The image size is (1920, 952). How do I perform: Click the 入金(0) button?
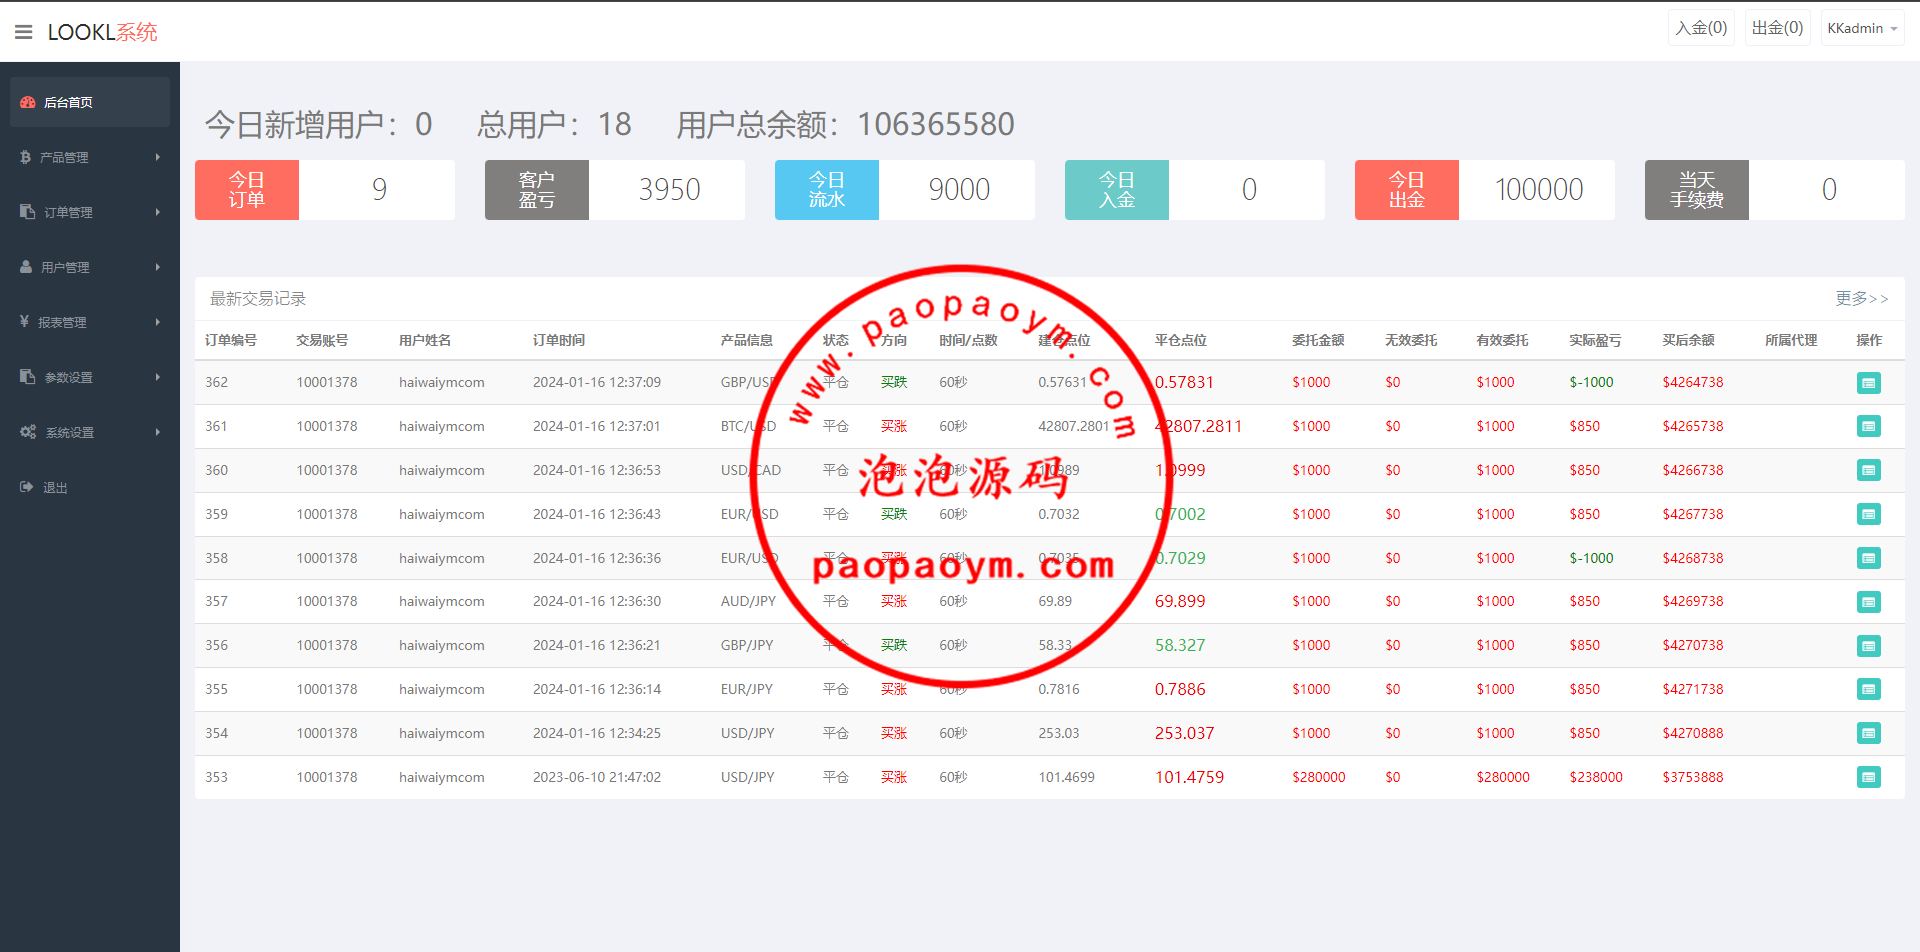coord(1701,28)
